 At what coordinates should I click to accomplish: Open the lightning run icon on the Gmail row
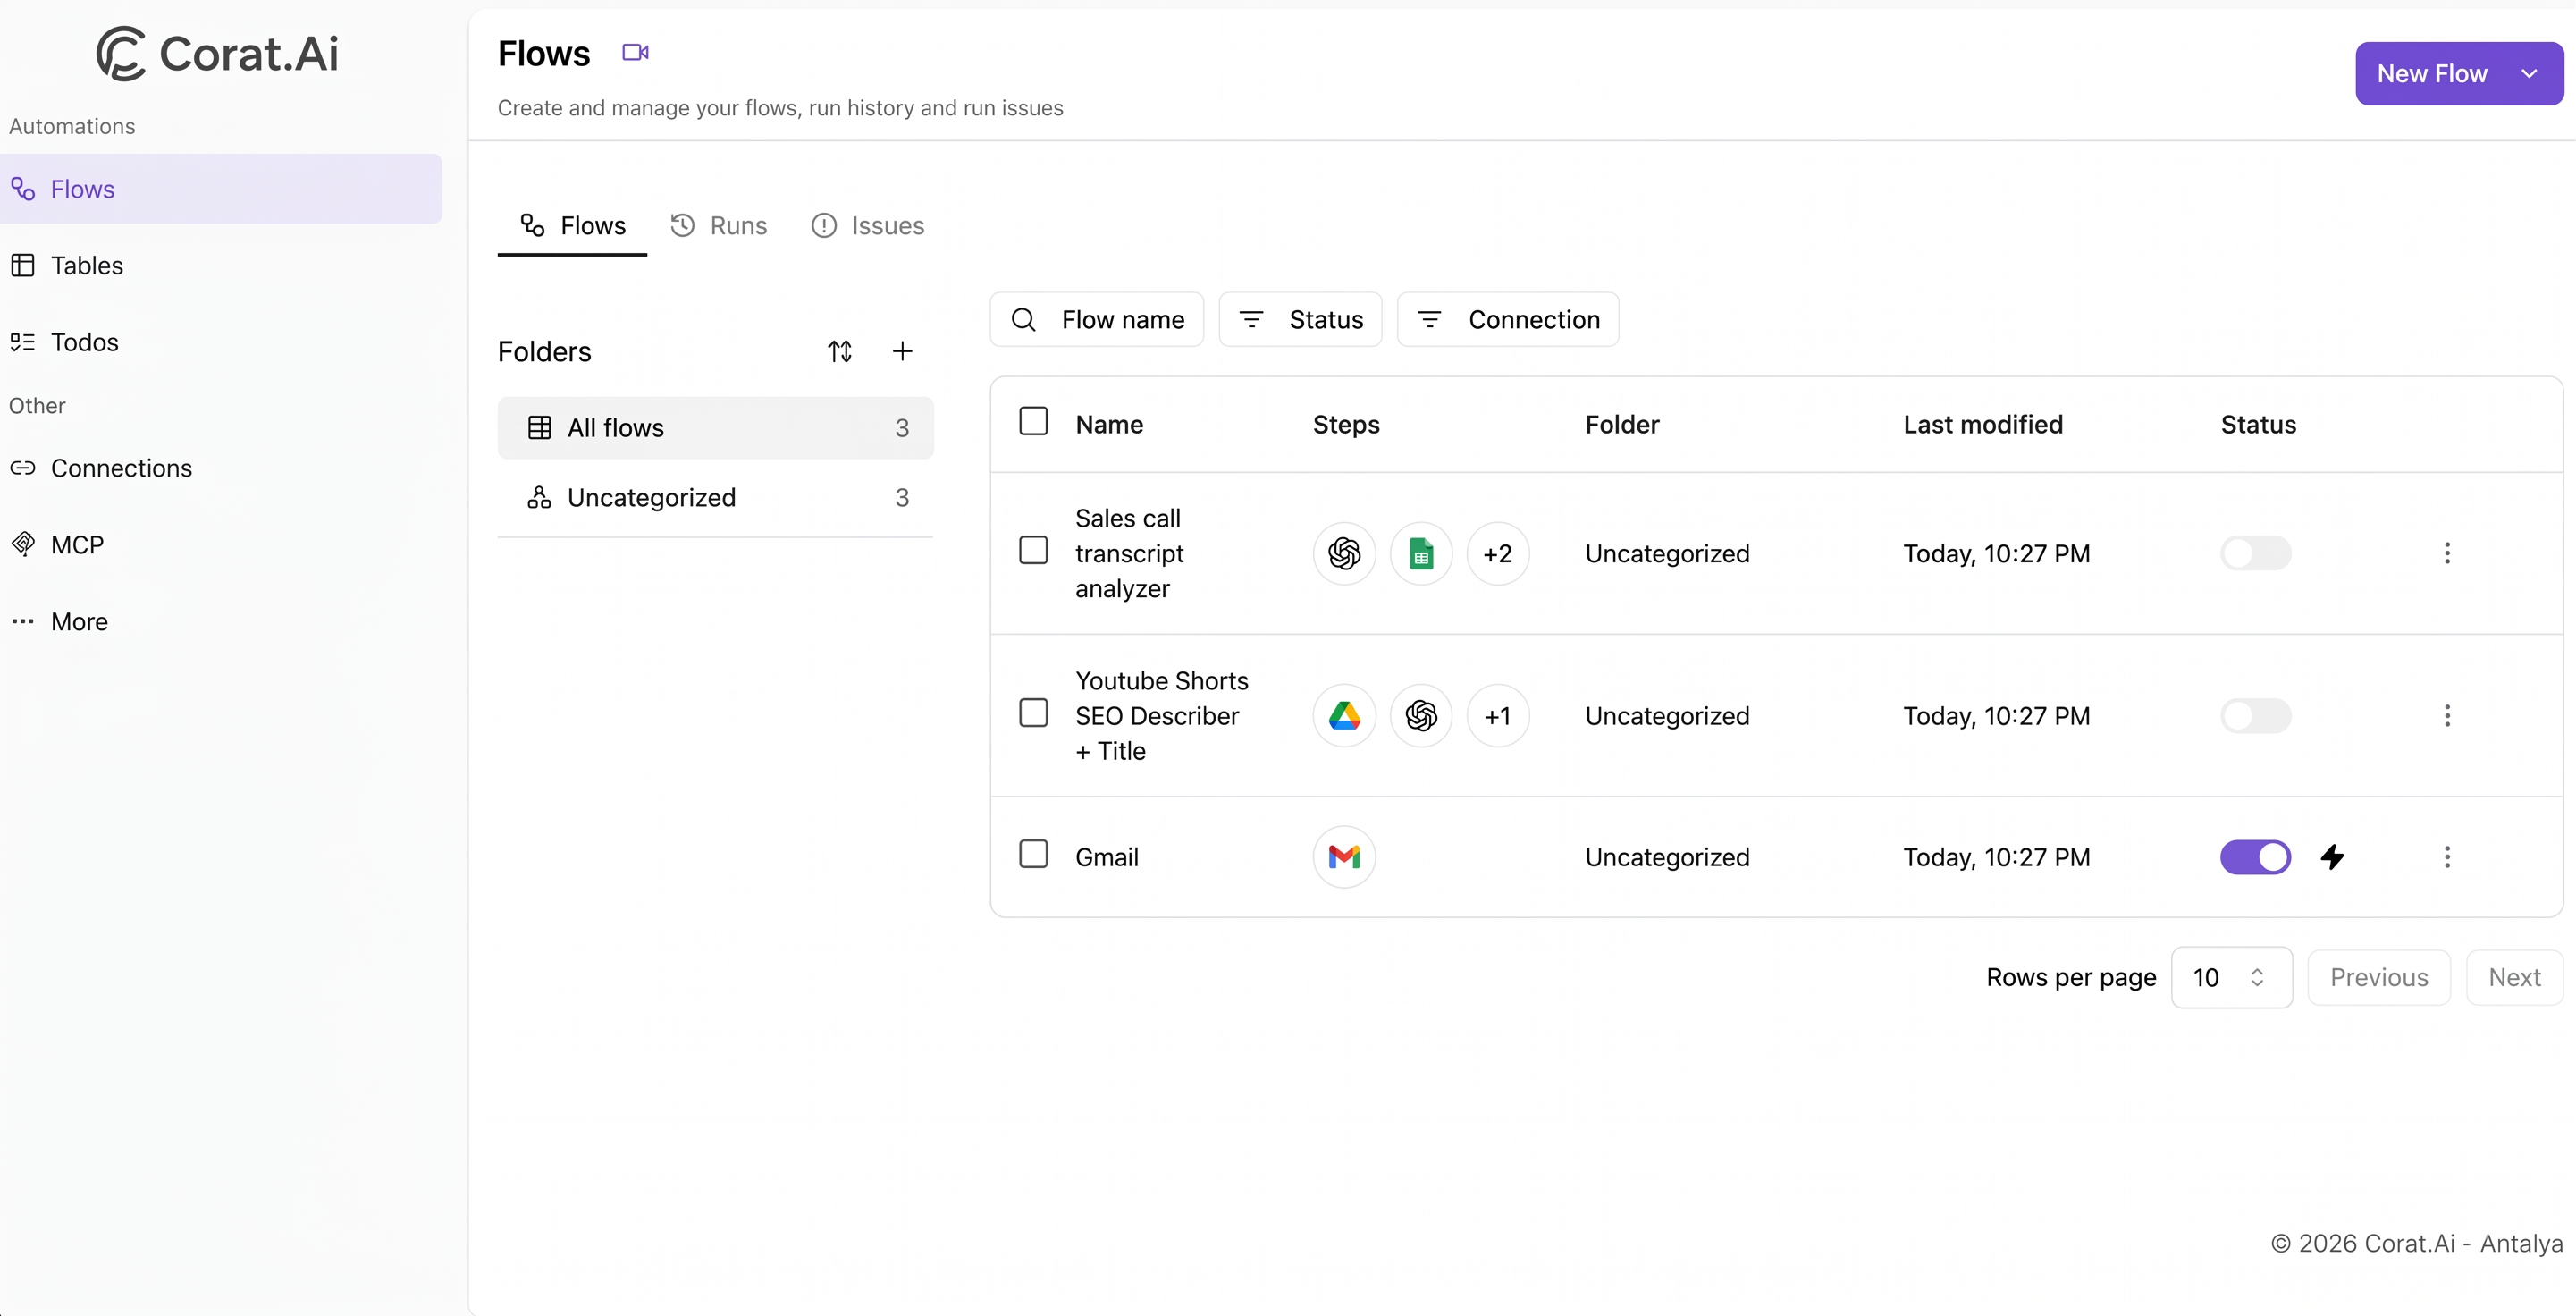coord(2333,857)
